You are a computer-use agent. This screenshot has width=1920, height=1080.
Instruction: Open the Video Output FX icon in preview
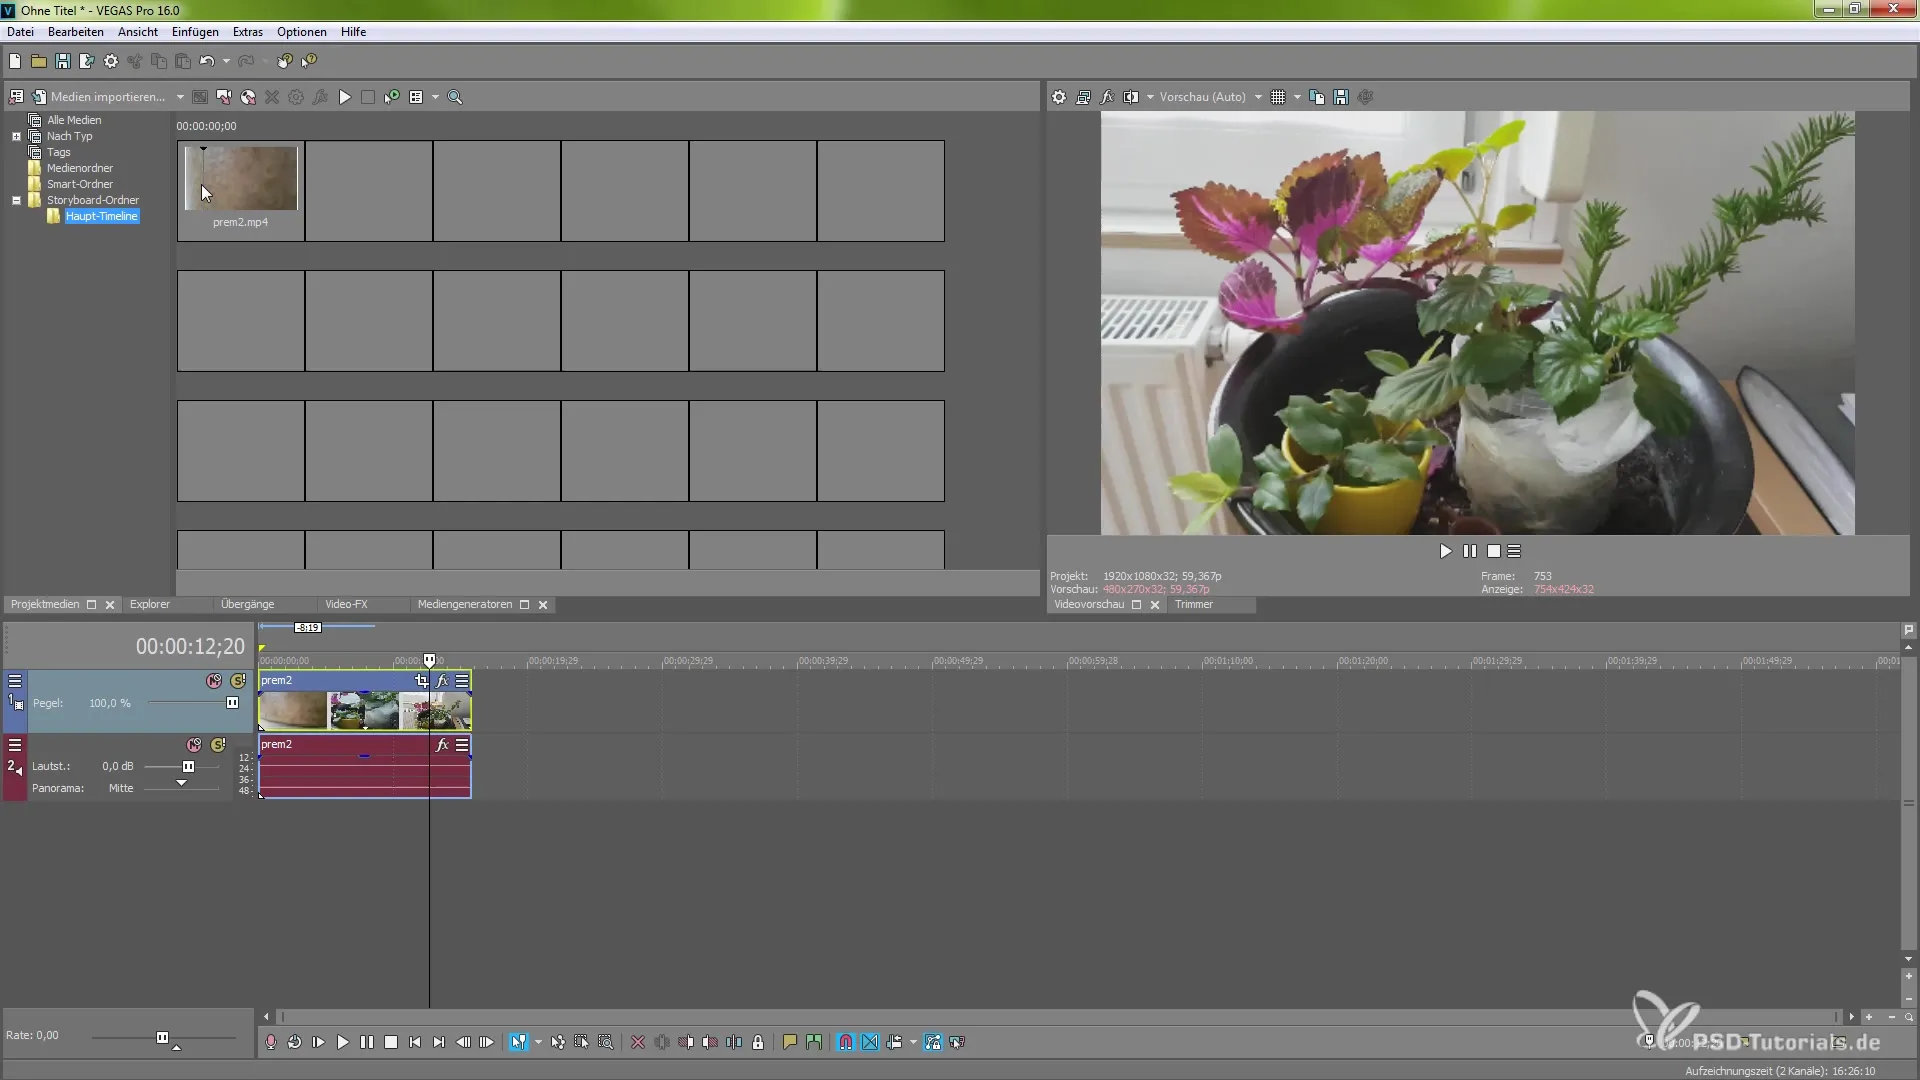pyautogui.click(x=1107, y=97)
